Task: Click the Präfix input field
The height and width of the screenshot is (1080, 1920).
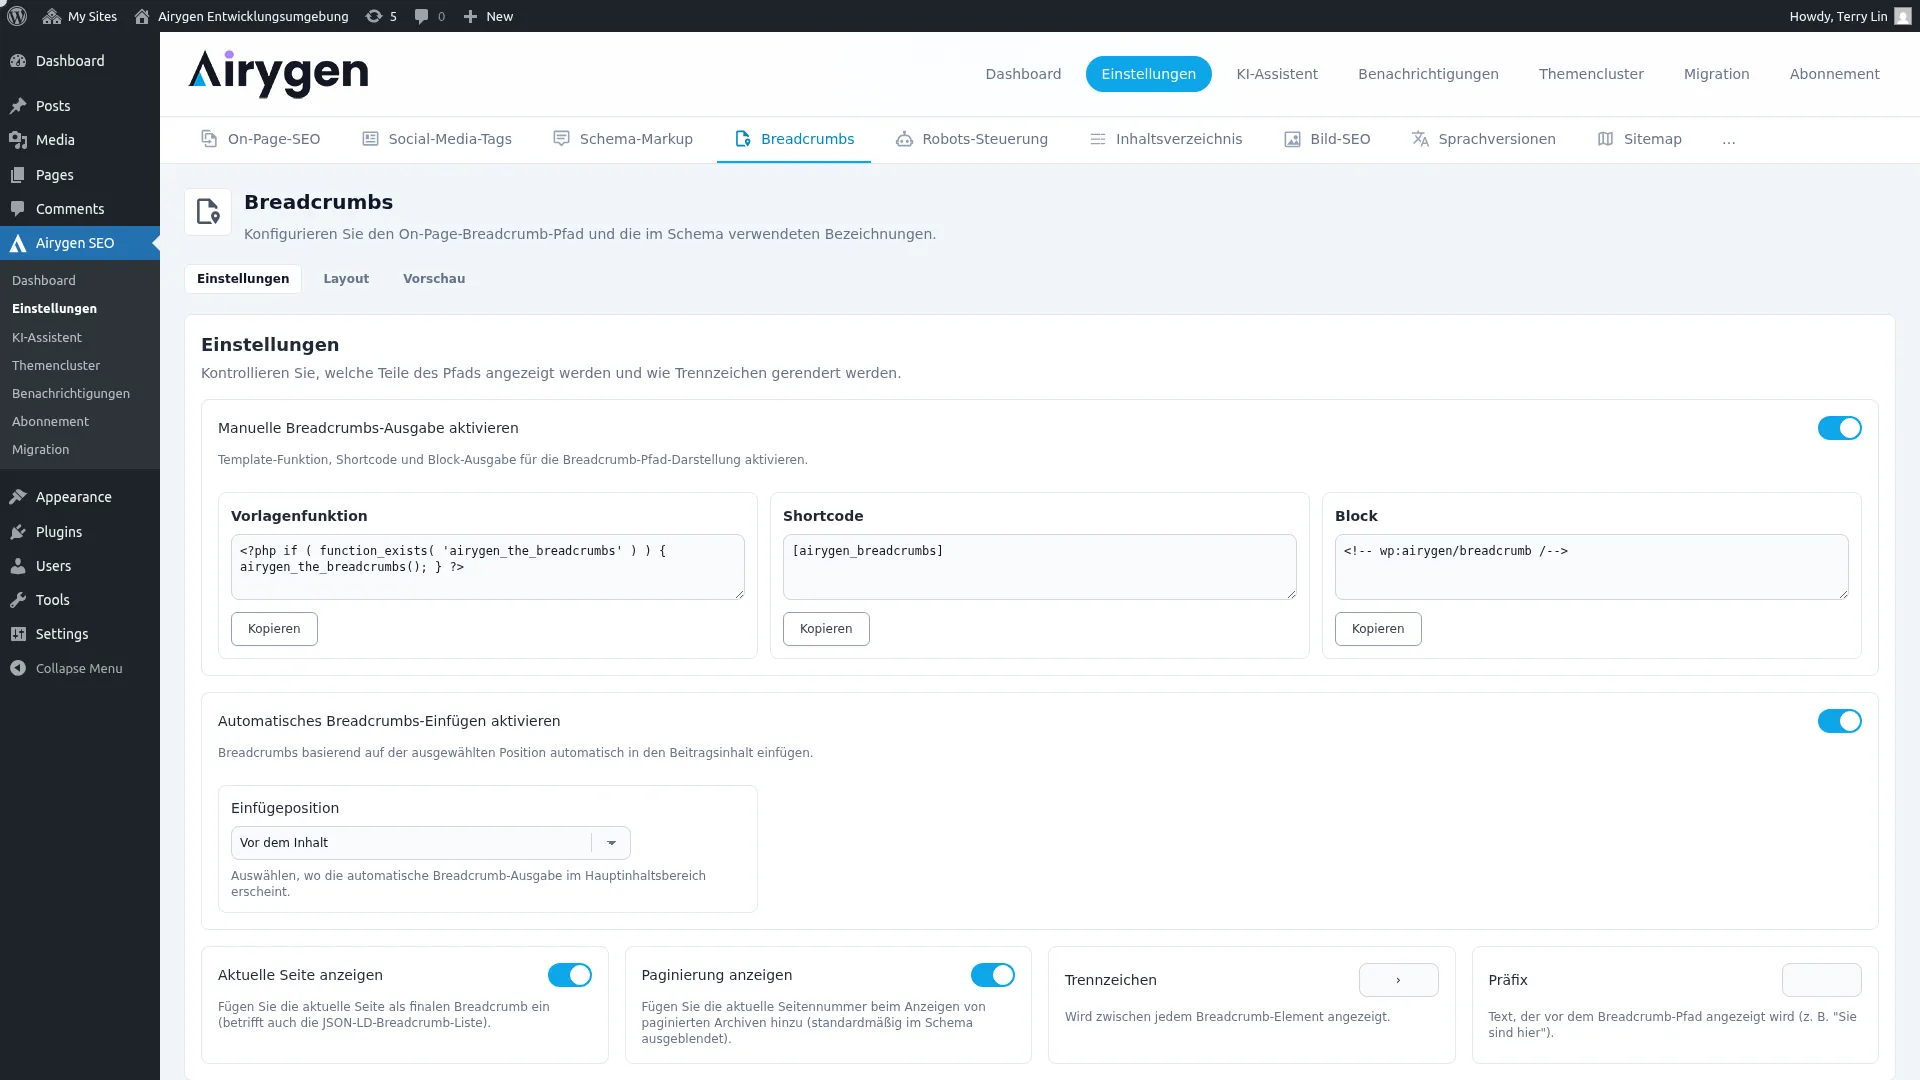Action: coord(1821,980)
